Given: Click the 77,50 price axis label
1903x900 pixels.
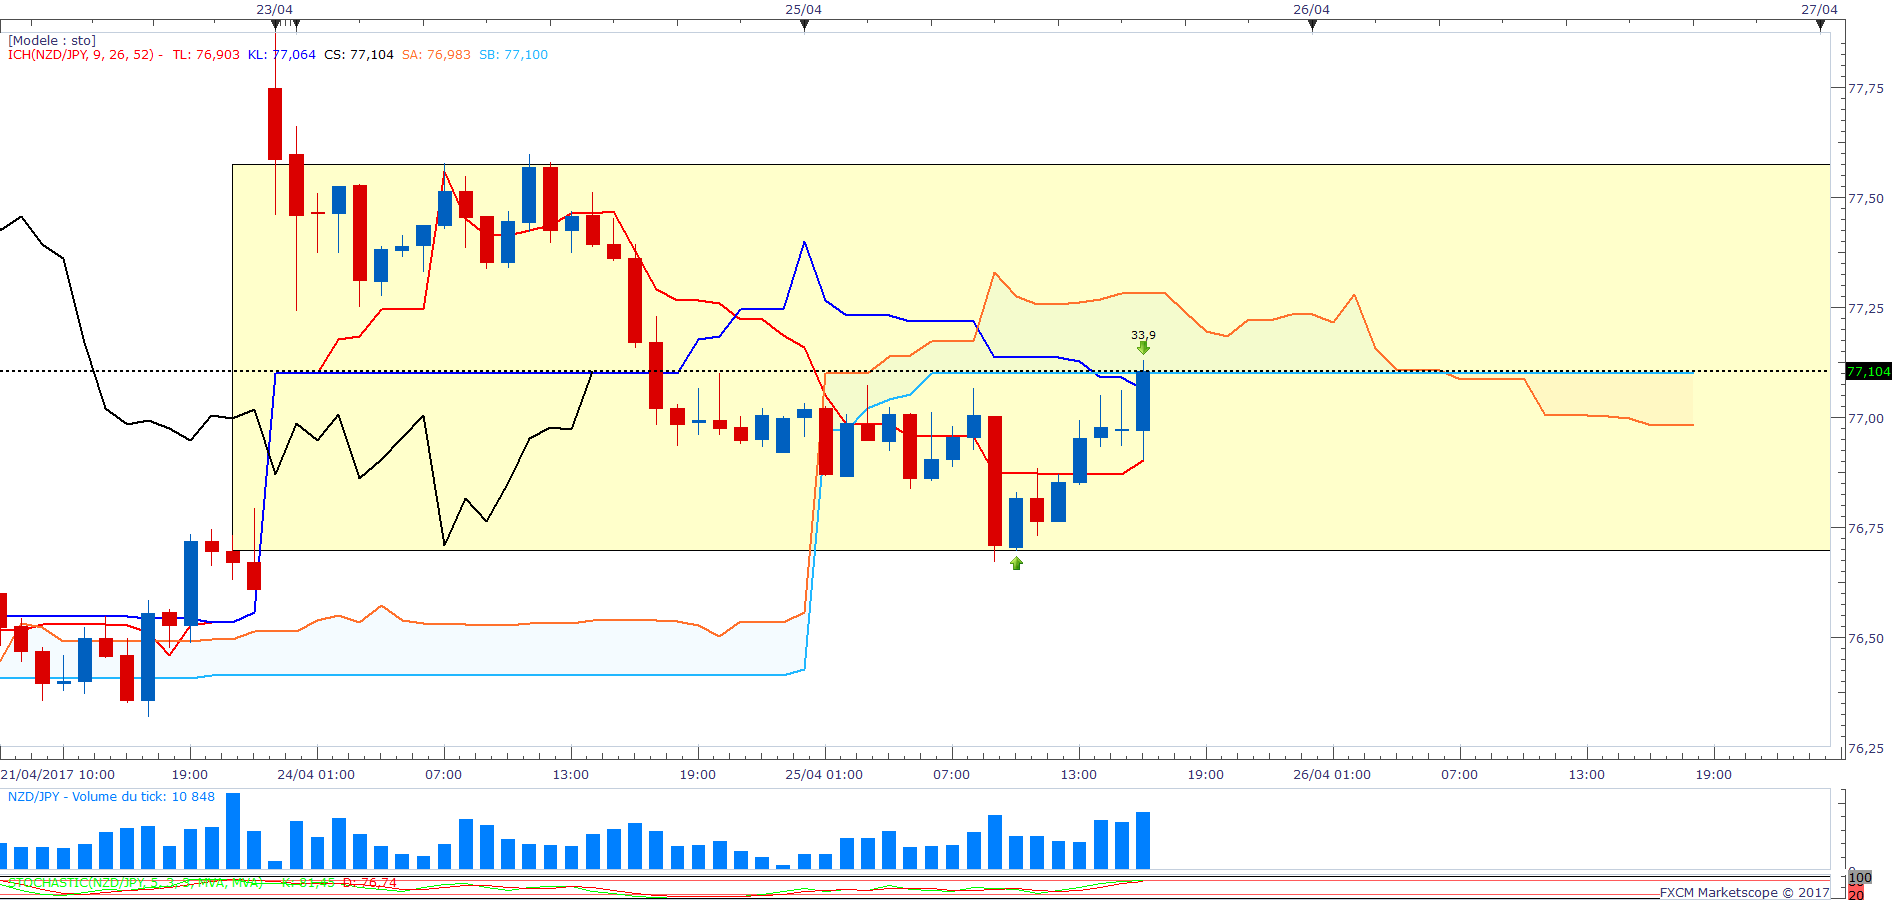Looking at the screenshot, I should (1865, 199).
